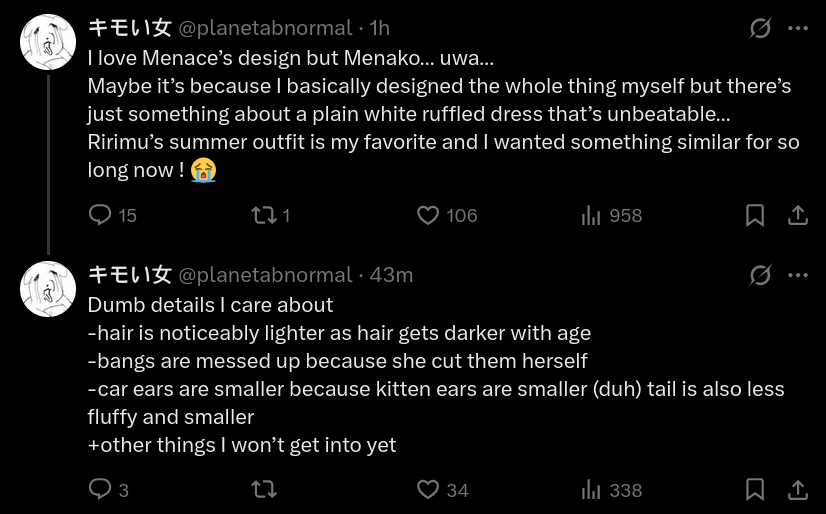The height and width of the screenshot is (514, 826).
Task: Expand more options on second tweet
Action: (798, 275)
